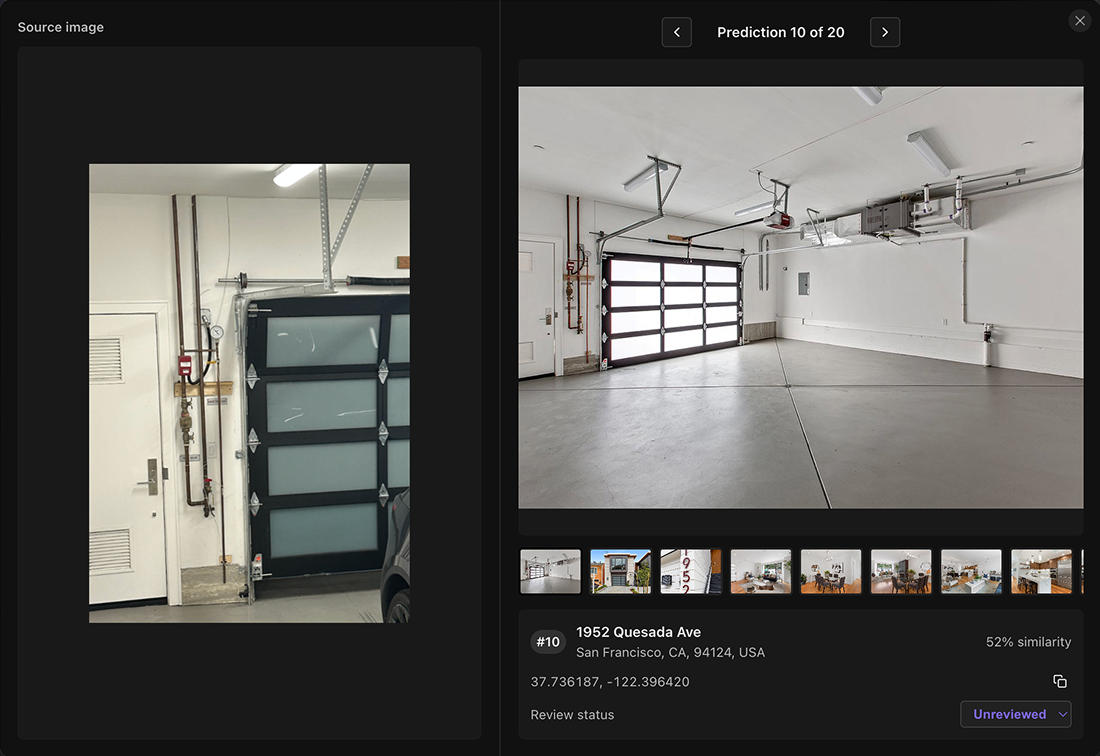Click the #10 rank badge
This screenshot has height=756, width=1100.
(548, 642)
